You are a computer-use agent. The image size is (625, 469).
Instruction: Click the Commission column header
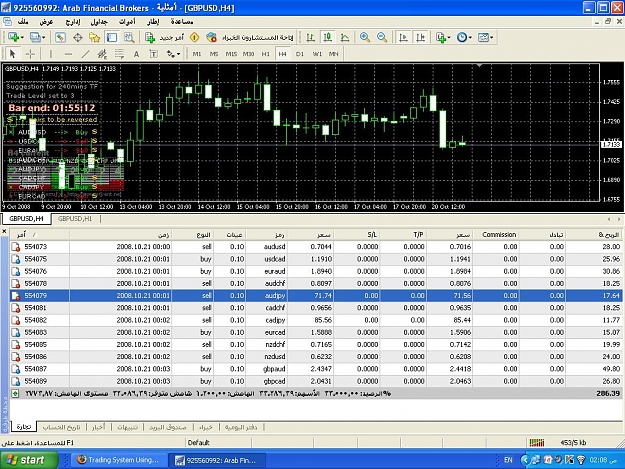point(499,235)
